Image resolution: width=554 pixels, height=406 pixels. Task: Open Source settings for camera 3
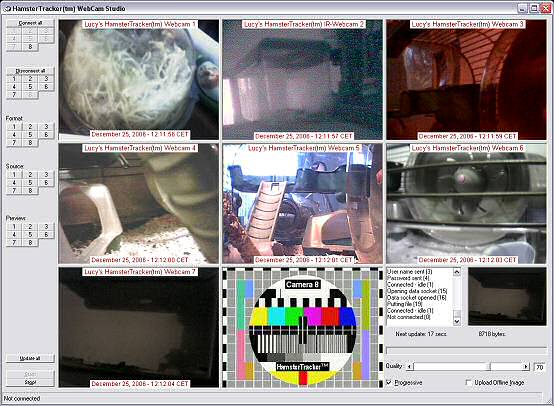pos(46,175)
